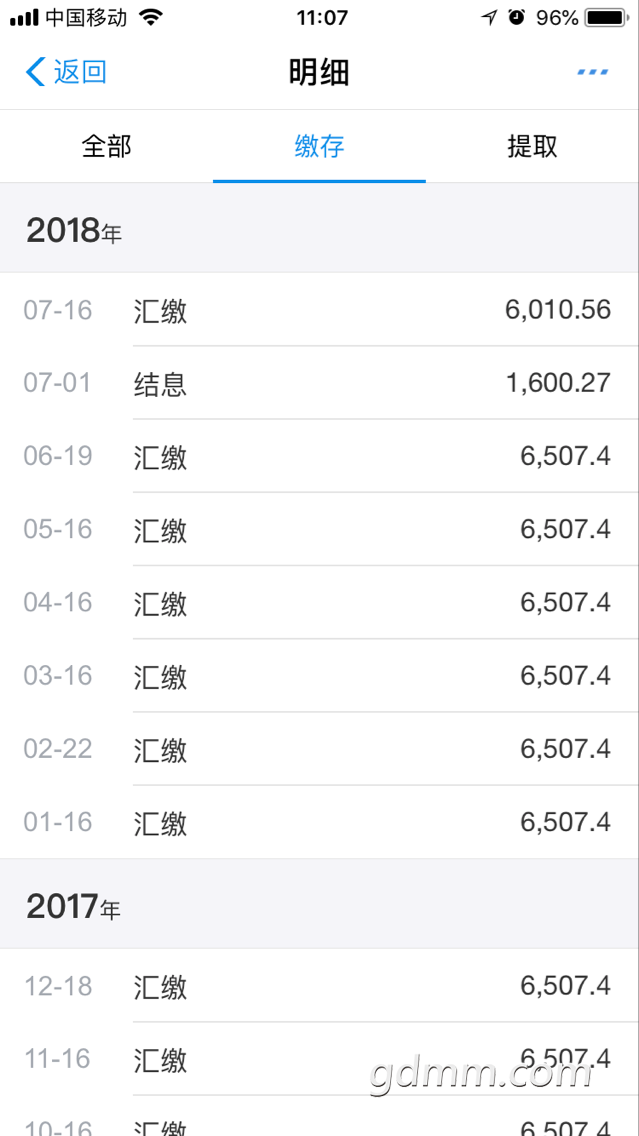Select the 缴存 tab
Screen dimensions: 639x1136
320,146
